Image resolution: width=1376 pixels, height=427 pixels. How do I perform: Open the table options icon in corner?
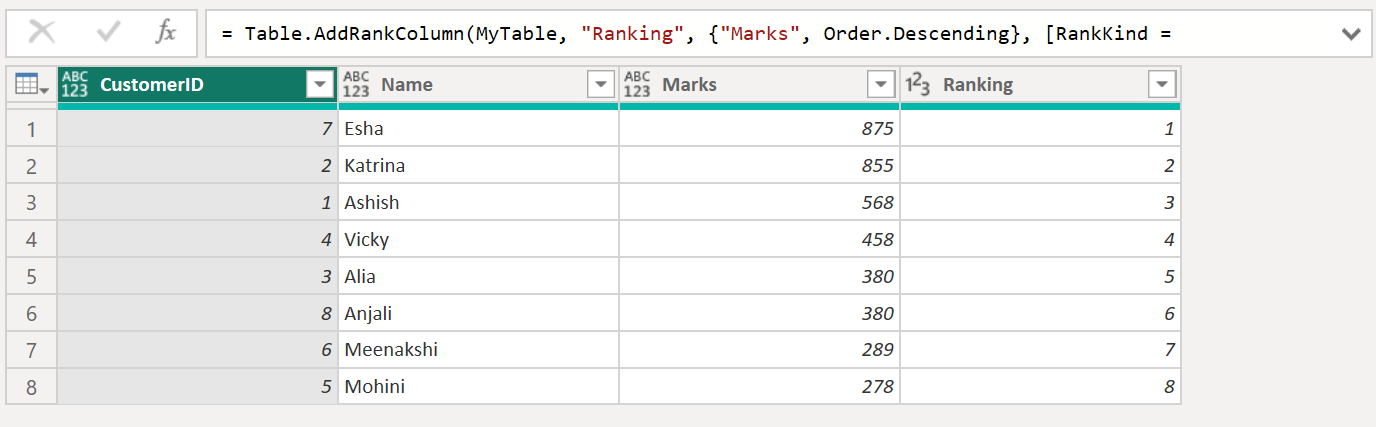click(x=32, y=86)
